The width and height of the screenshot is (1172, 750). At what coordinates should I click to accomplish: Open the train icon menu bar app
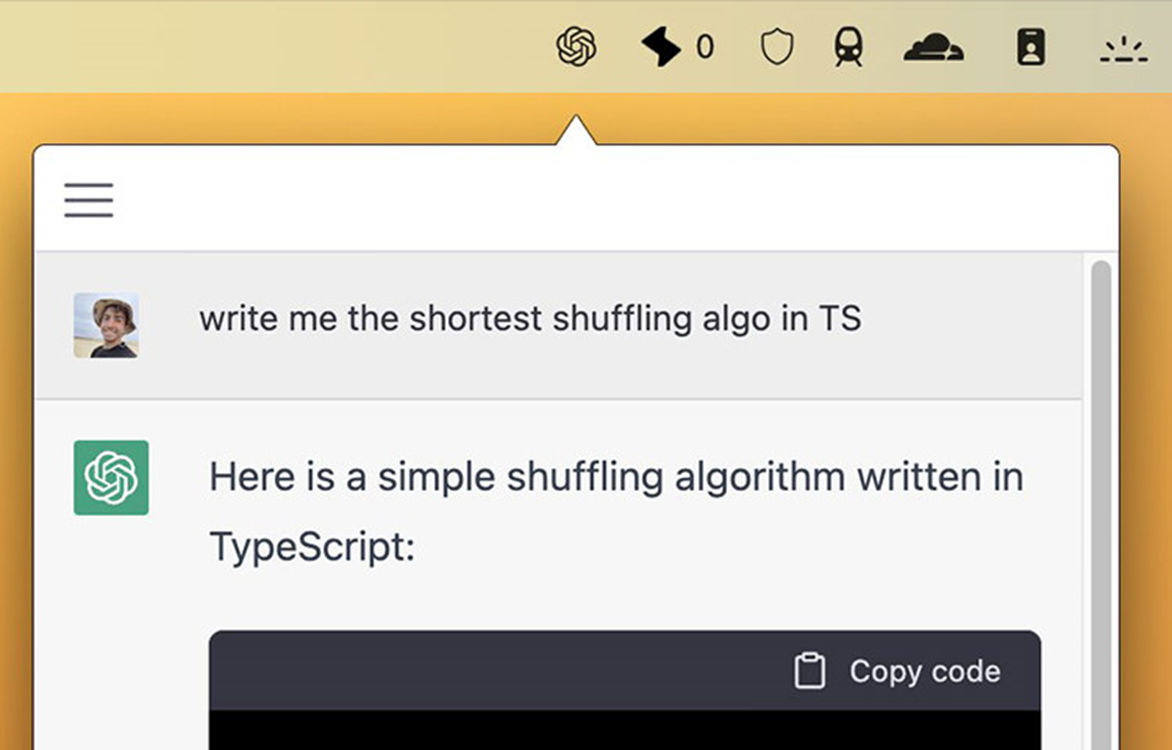coord(848,47)
